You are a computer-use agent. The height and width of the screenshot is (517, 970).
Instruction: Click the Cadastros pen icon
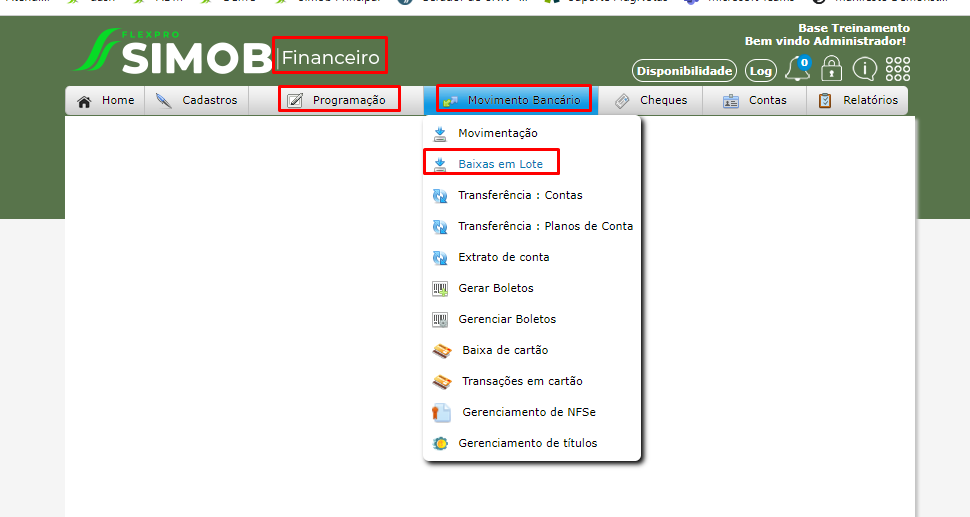click(x=164, y=101)
